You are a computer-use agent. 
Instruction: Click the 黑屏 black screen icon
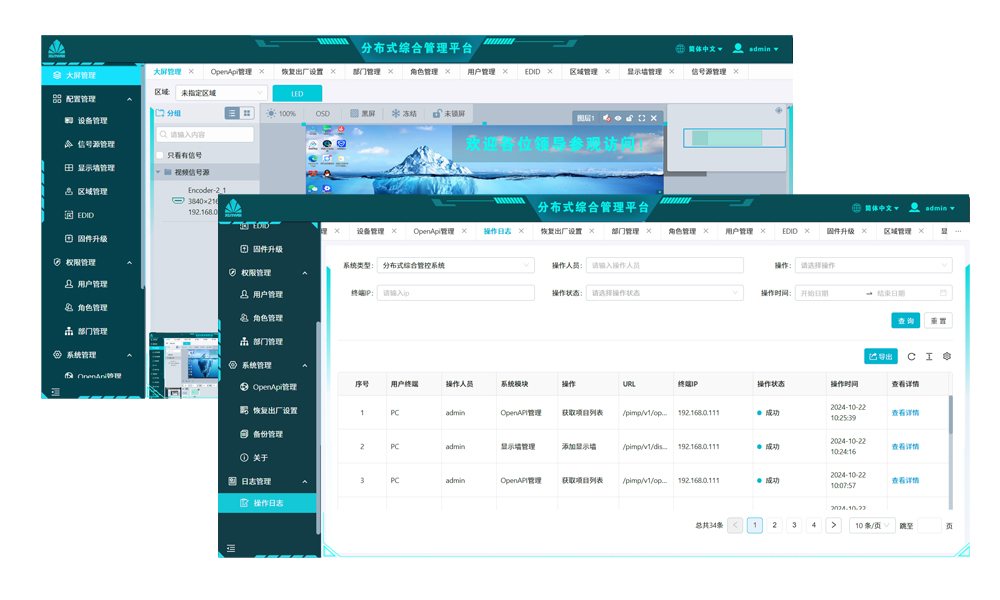(353, 114)
